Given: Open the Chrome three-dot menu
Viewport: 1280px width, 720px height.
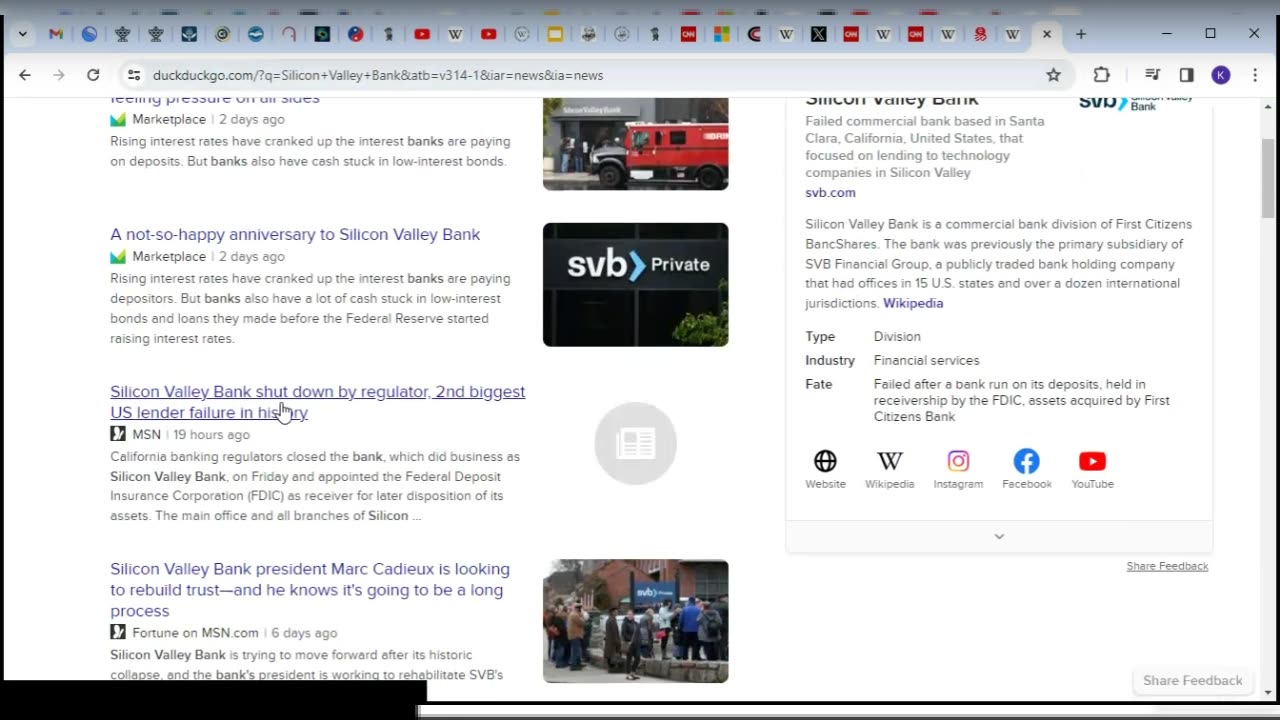Looking at the screenshot, I should coord(1255,75).
